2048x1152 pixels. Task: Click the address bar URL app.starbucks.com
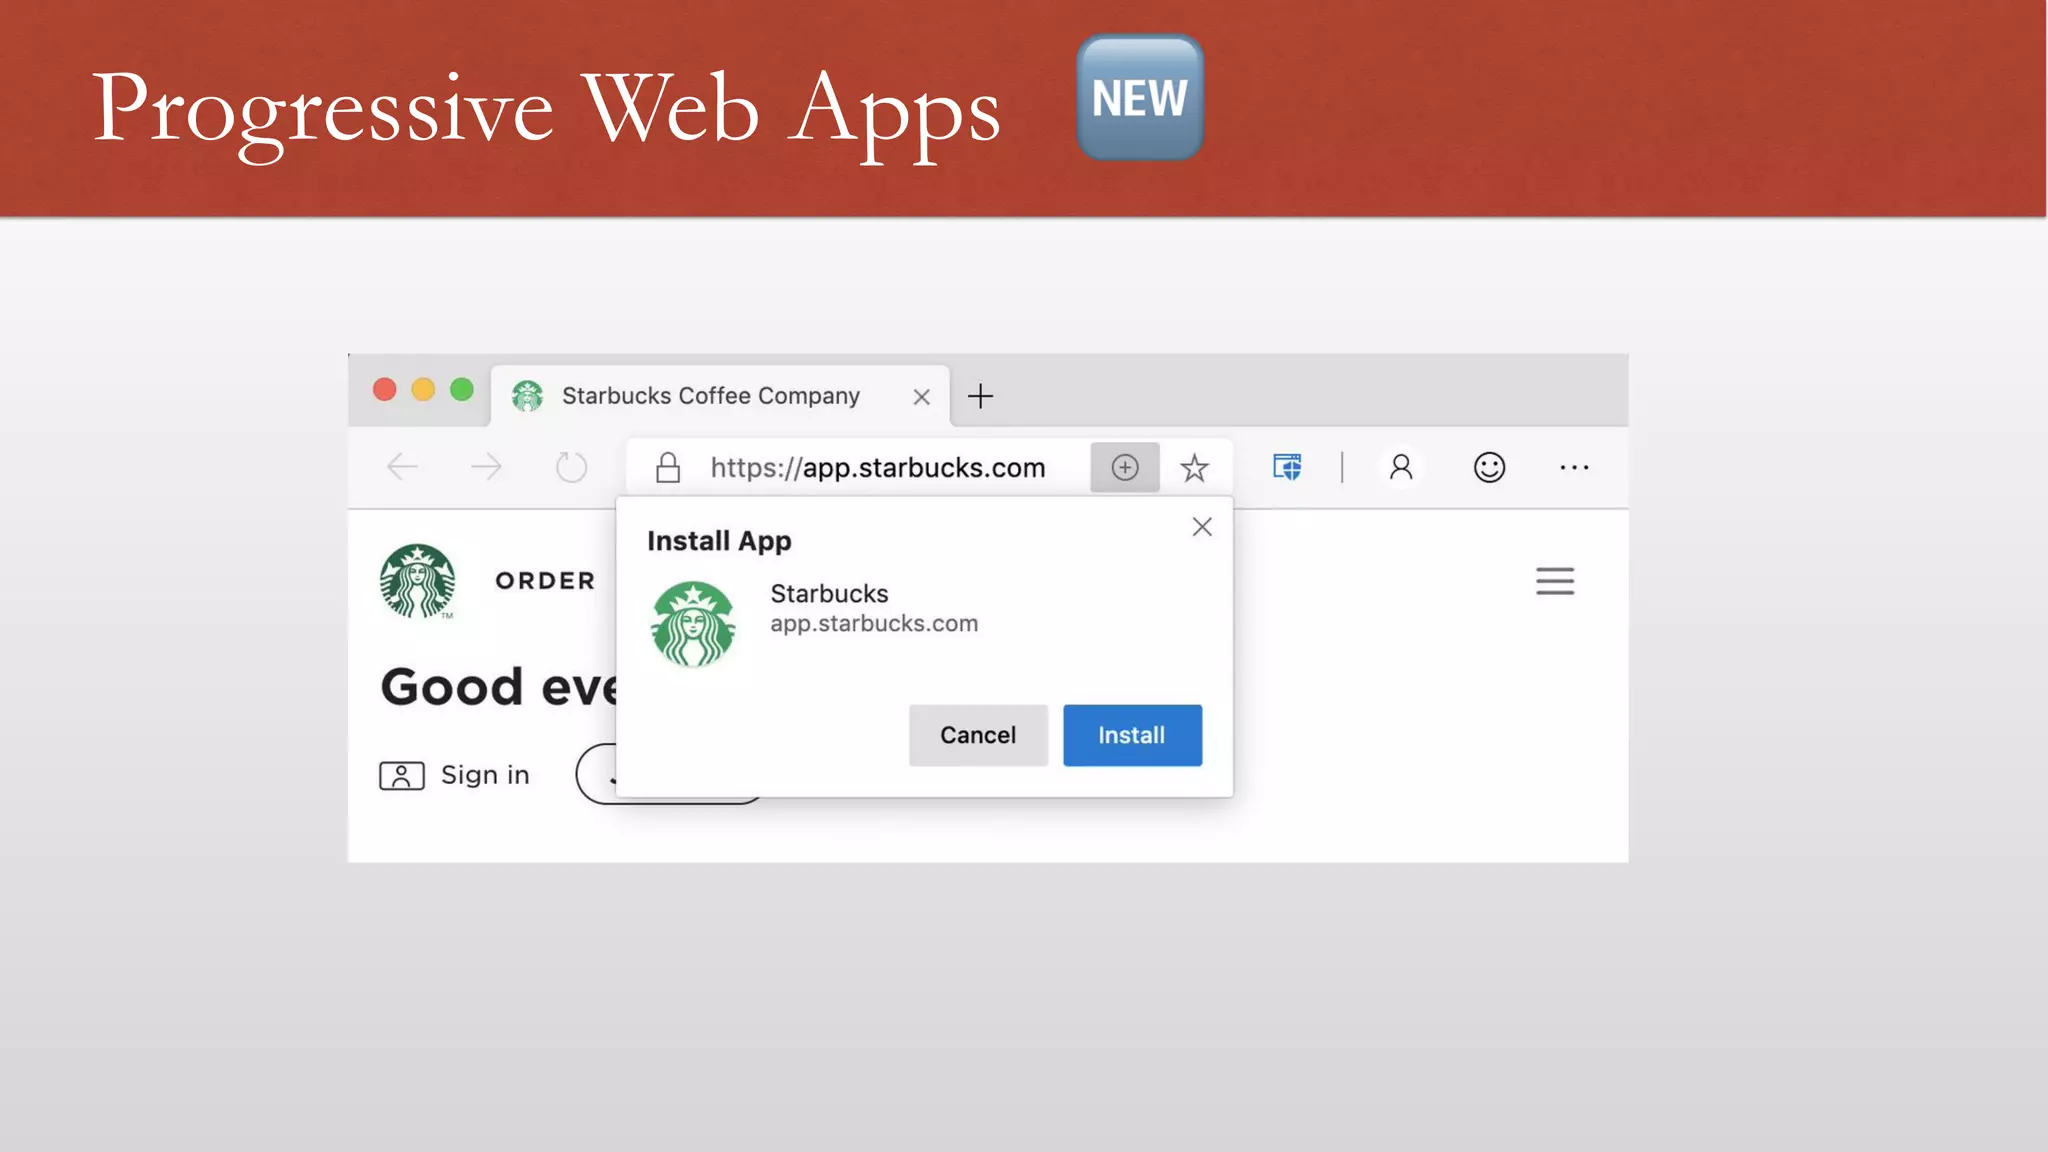[877, 467]
